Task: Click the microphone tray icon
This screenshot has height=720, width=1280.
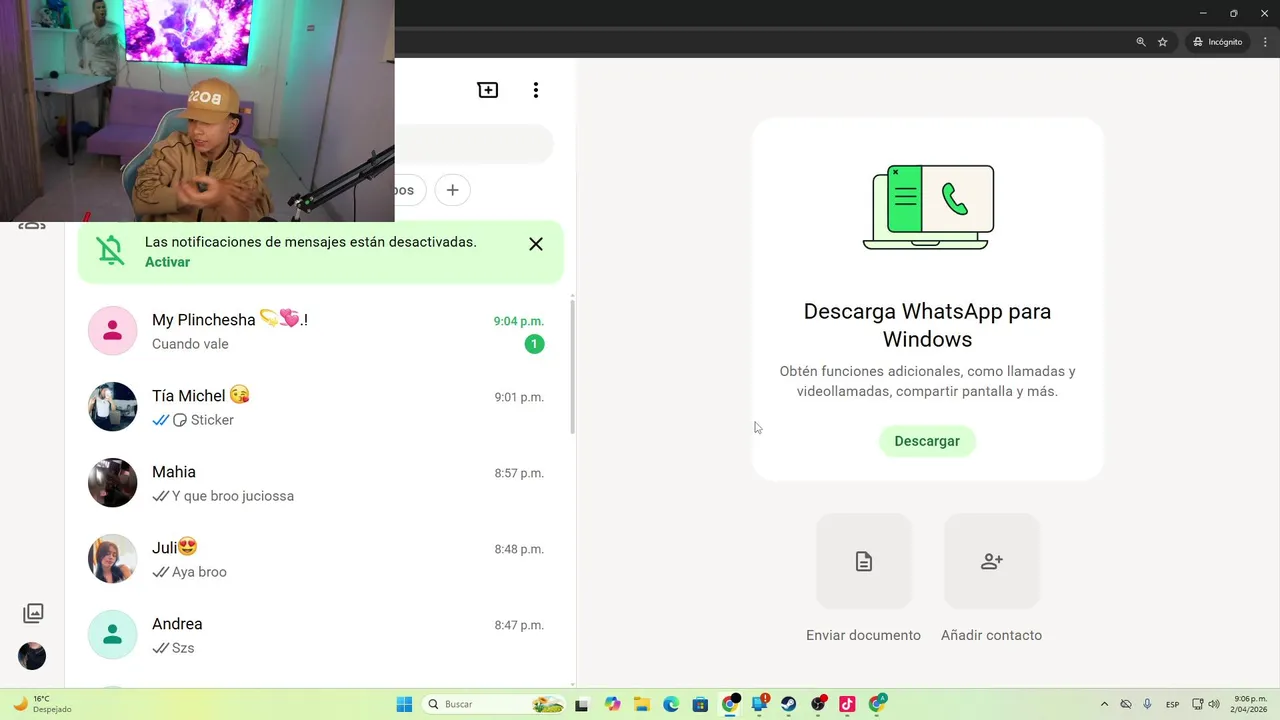Action: pyautogui.click(x=1147, y=704)
